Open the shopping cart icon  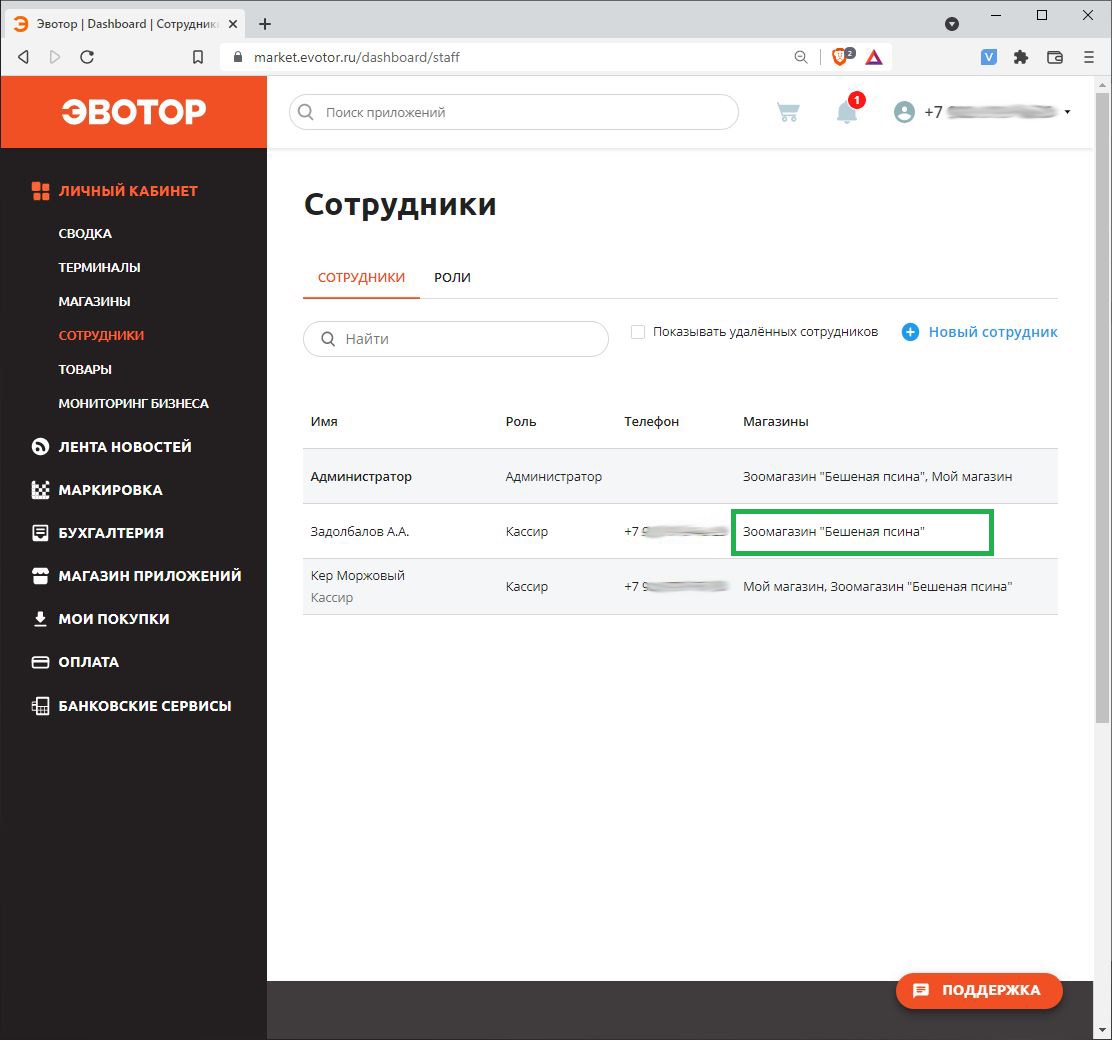(788, 112)
